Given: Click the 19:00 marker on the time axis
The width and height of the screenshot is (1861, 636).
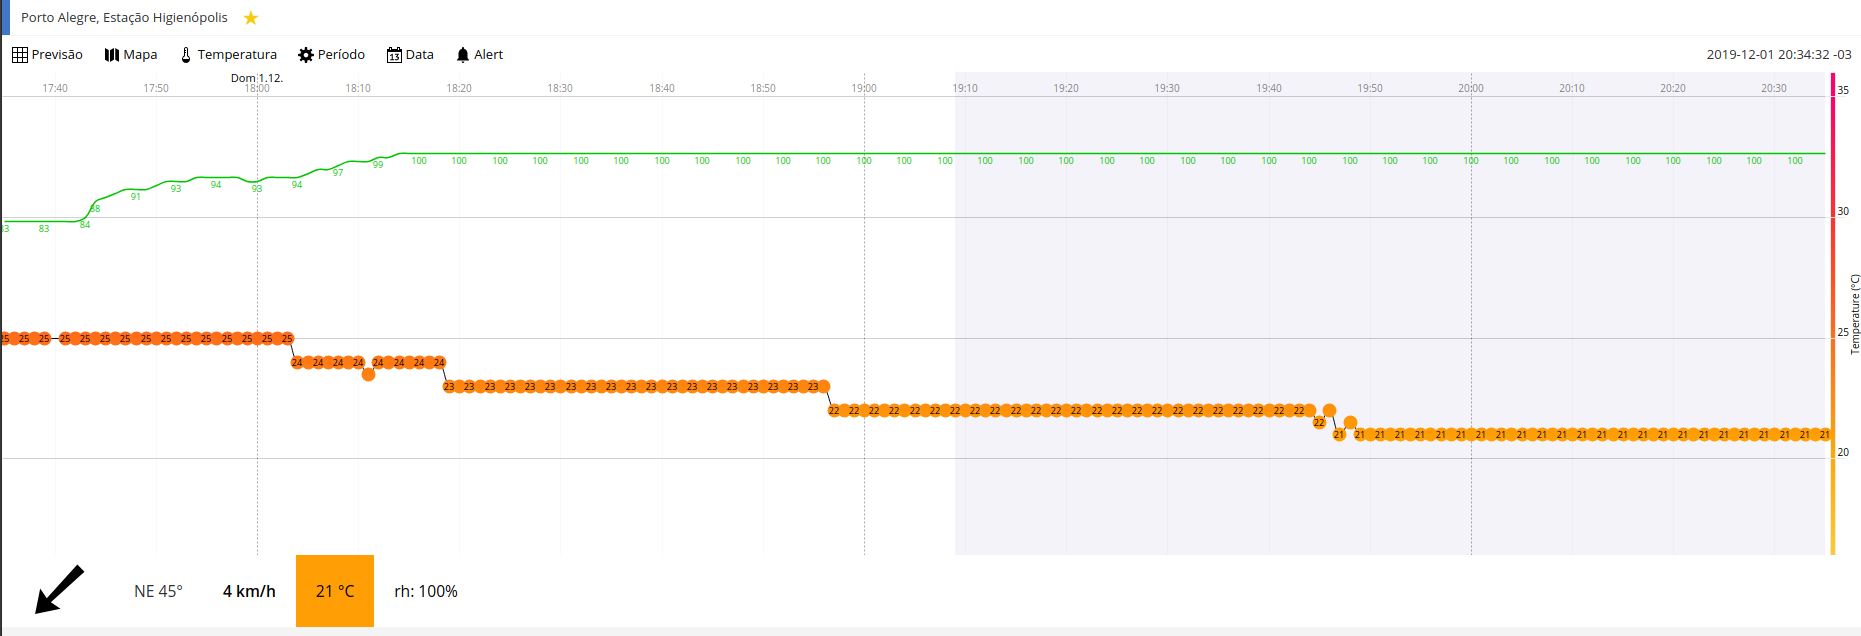Looking at the screenshot, I should [x=864, y=88].
